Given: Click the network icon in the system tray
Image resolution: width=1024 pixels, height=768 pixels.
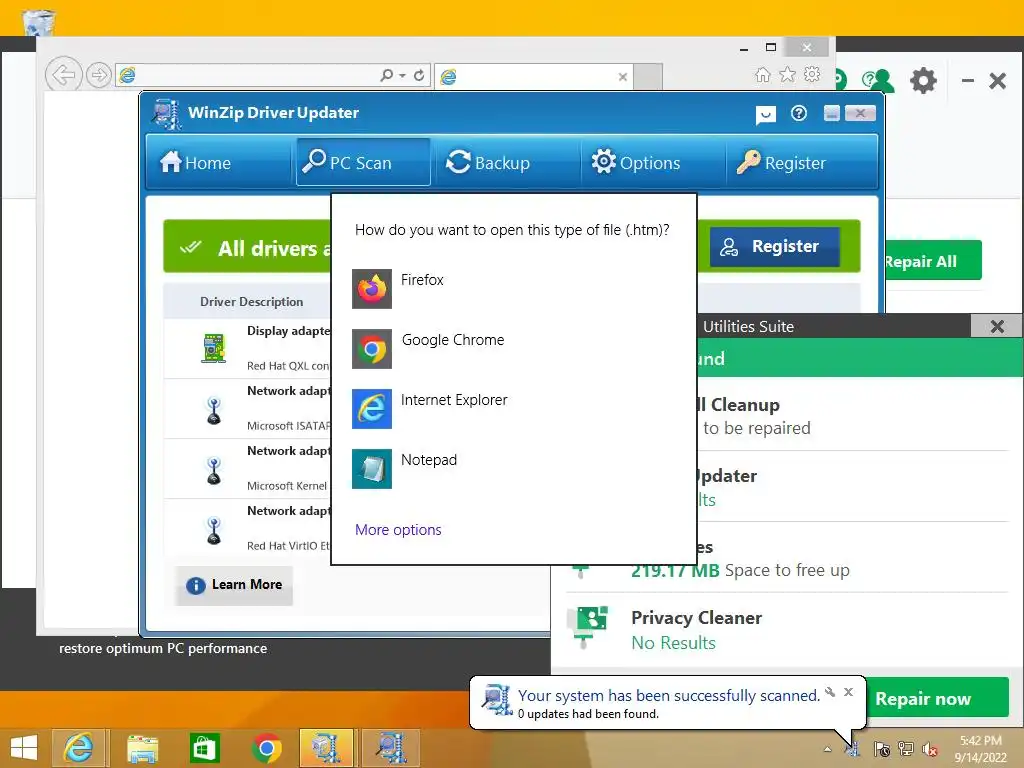Looking at the screenshot, I should tap(906, 749).
